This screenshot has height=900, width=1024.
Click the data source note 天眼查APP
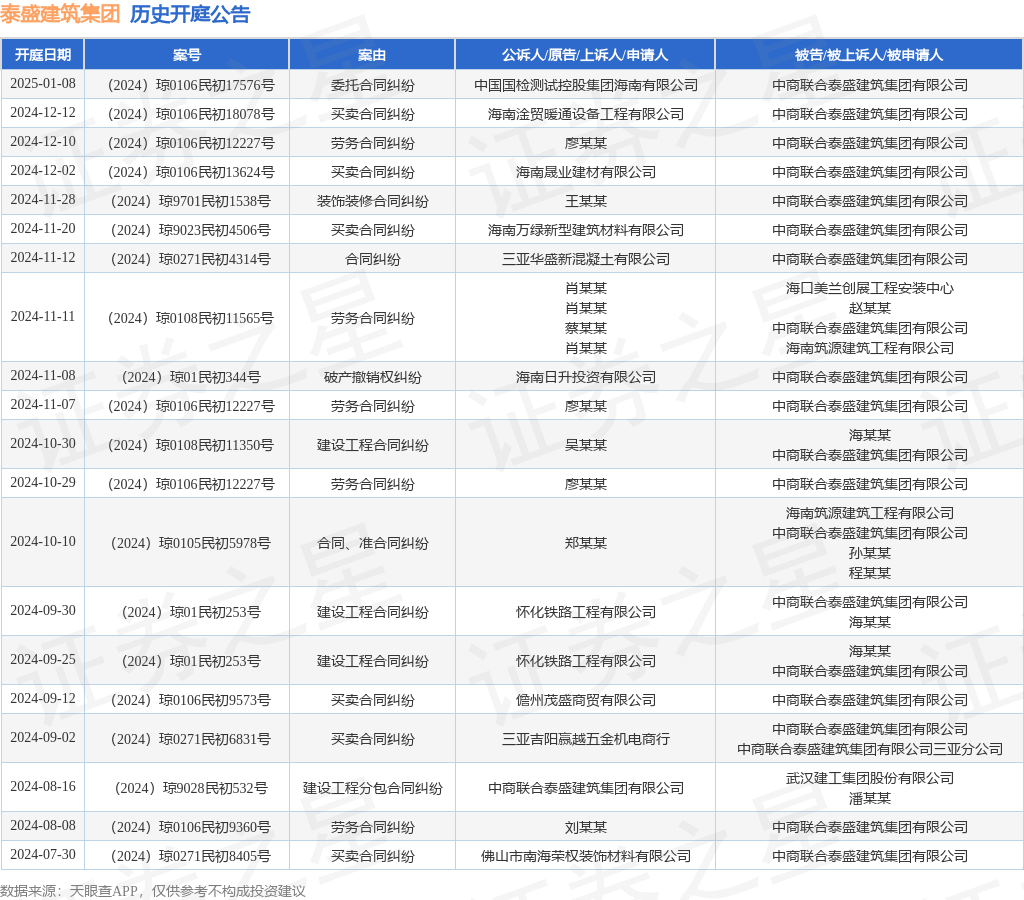103,892
